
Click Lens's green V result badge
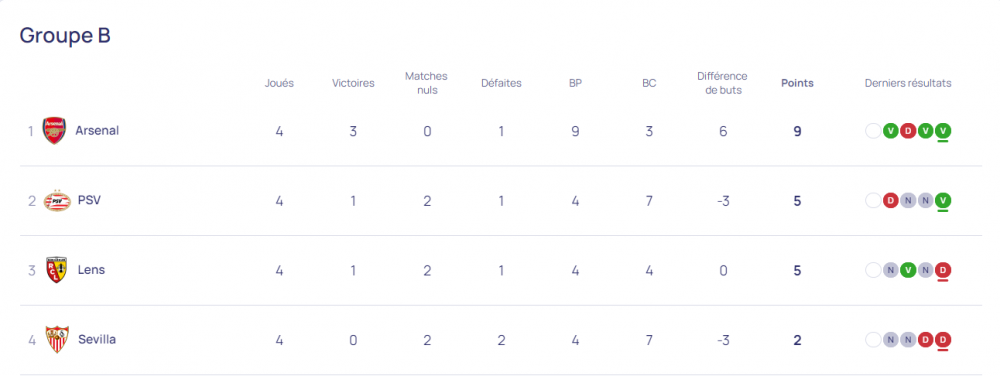(x=908, y=270)
